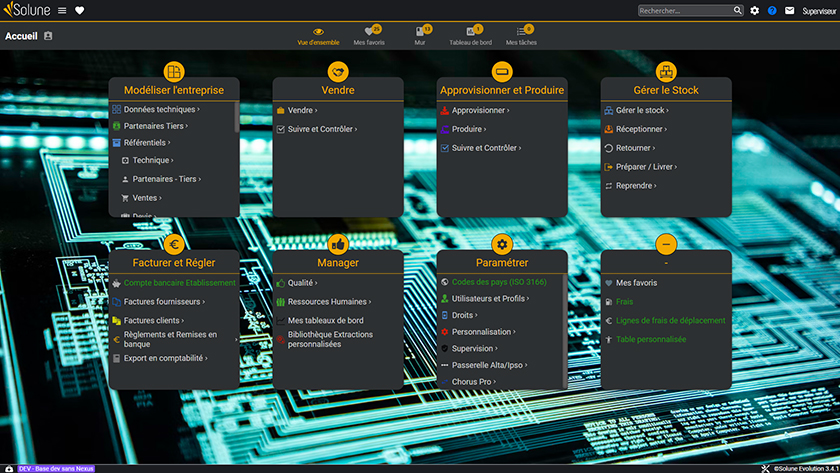Image resolution: width=840 pixels, height=473 pixels.
Task: Open the mail envelope icon in header
Action: [789, 10]
